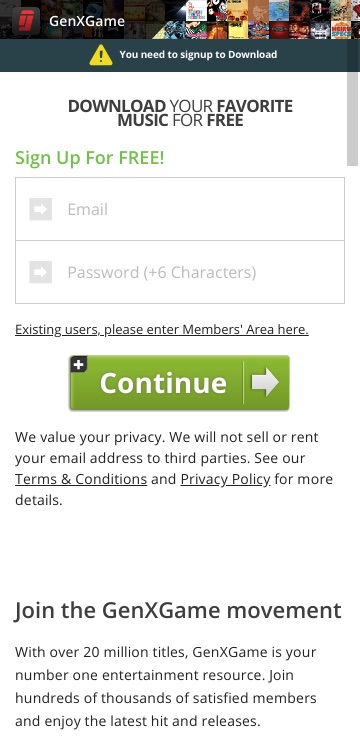Open the Privacy Policy link
The height and width of the screenshot is (740, 360).
(226, 479)
